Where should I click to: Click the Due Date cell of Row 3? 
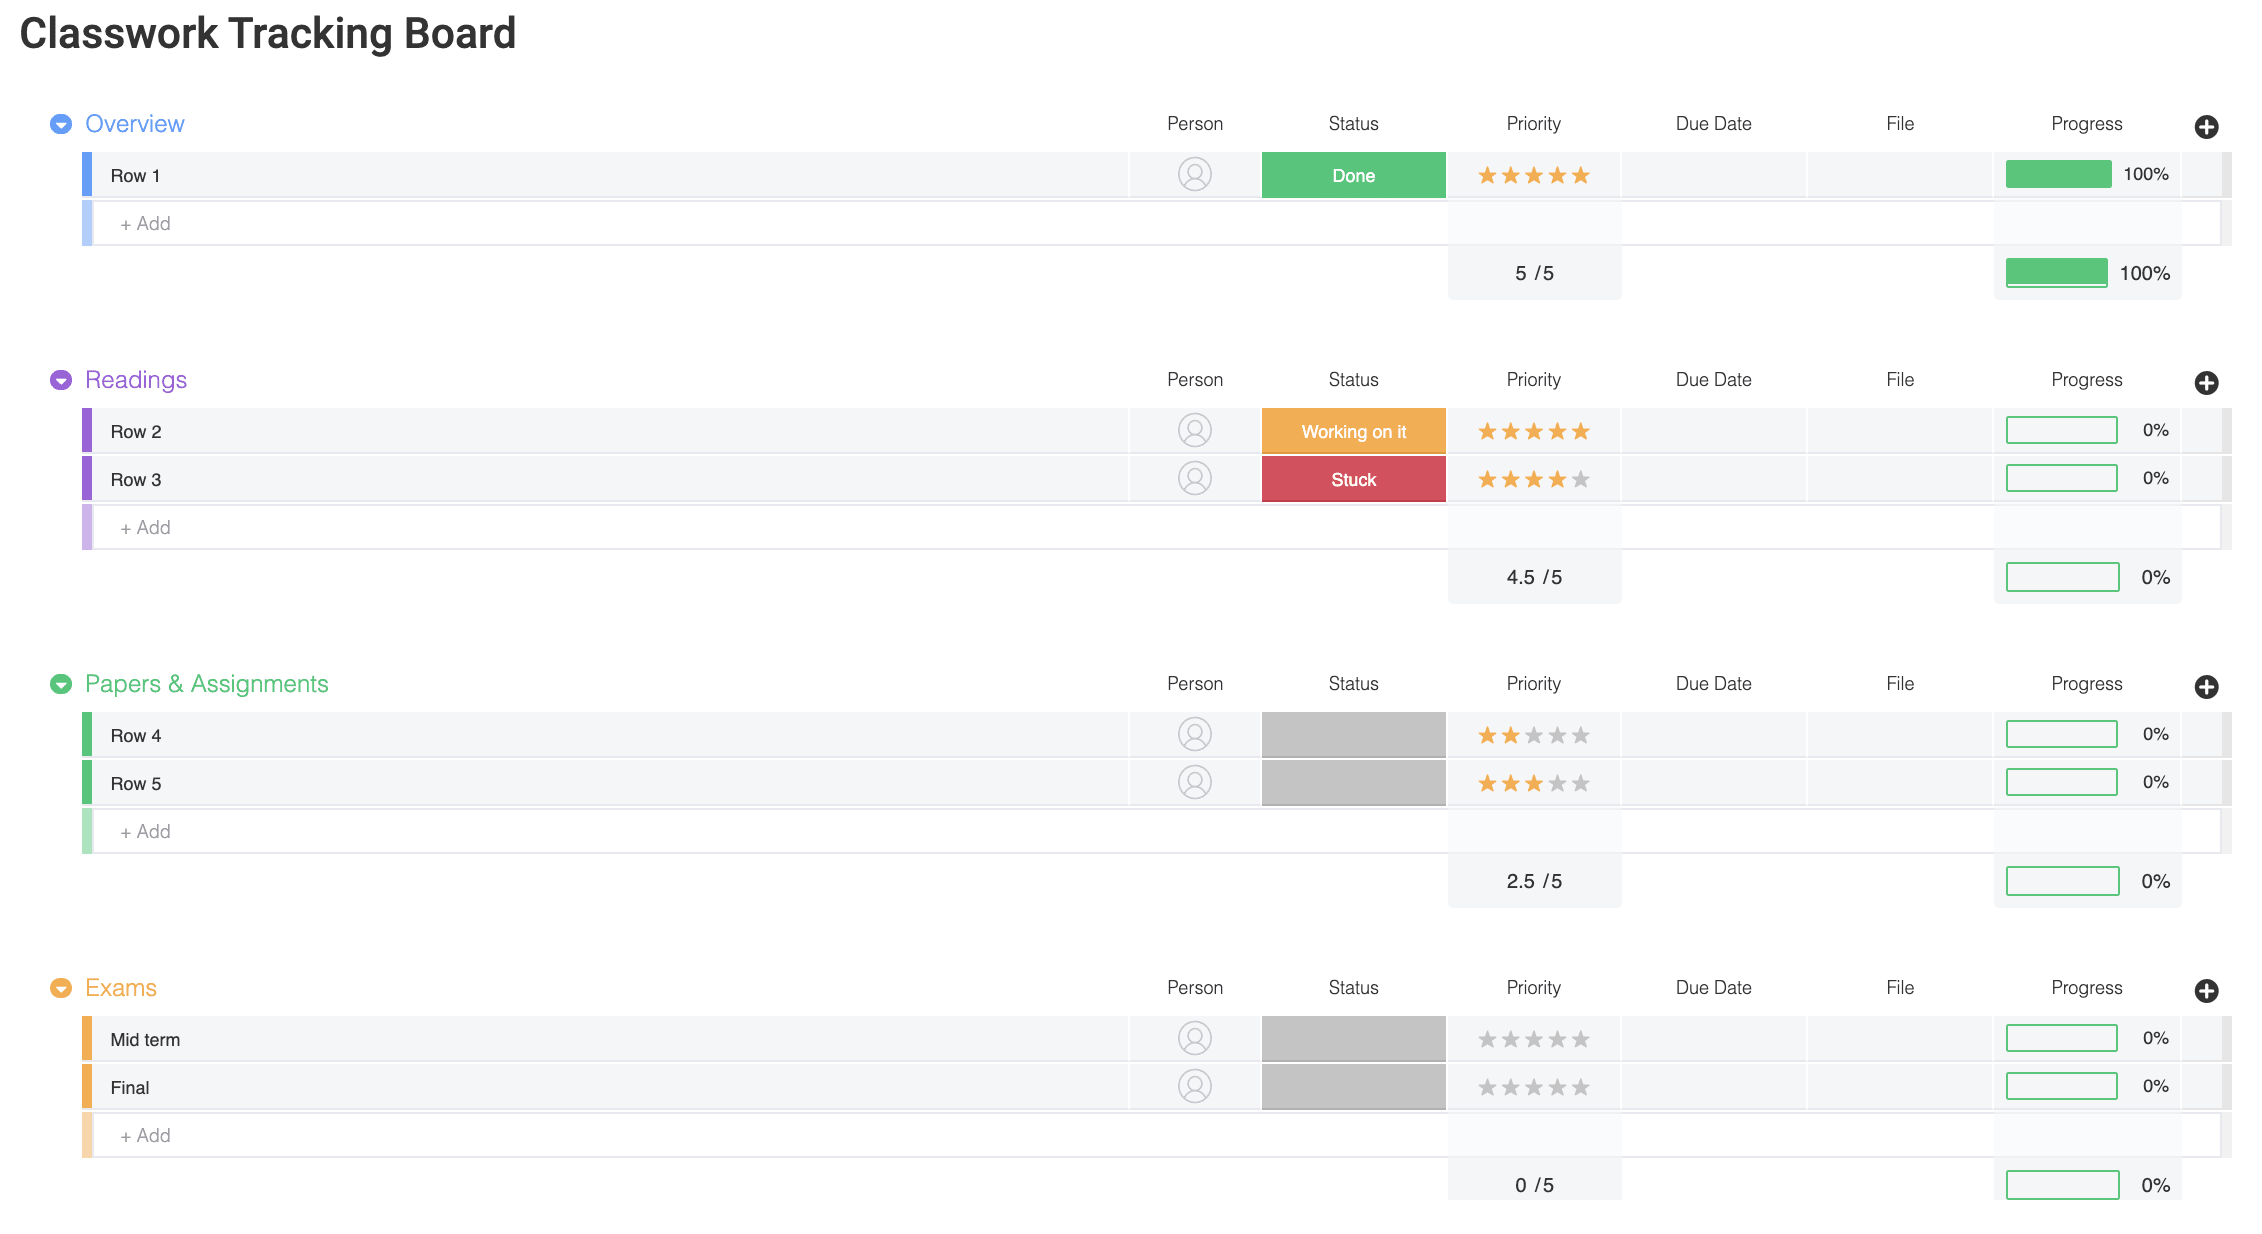pos(1714,479)
